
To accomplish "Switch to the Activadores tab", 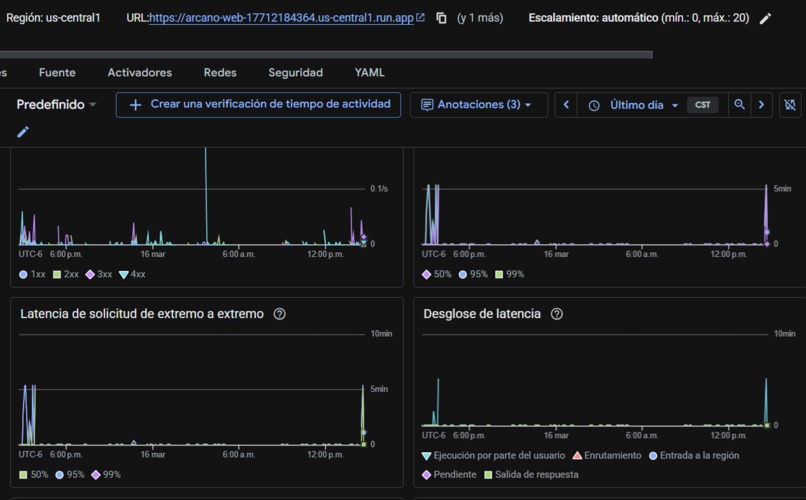I will 140,72.
